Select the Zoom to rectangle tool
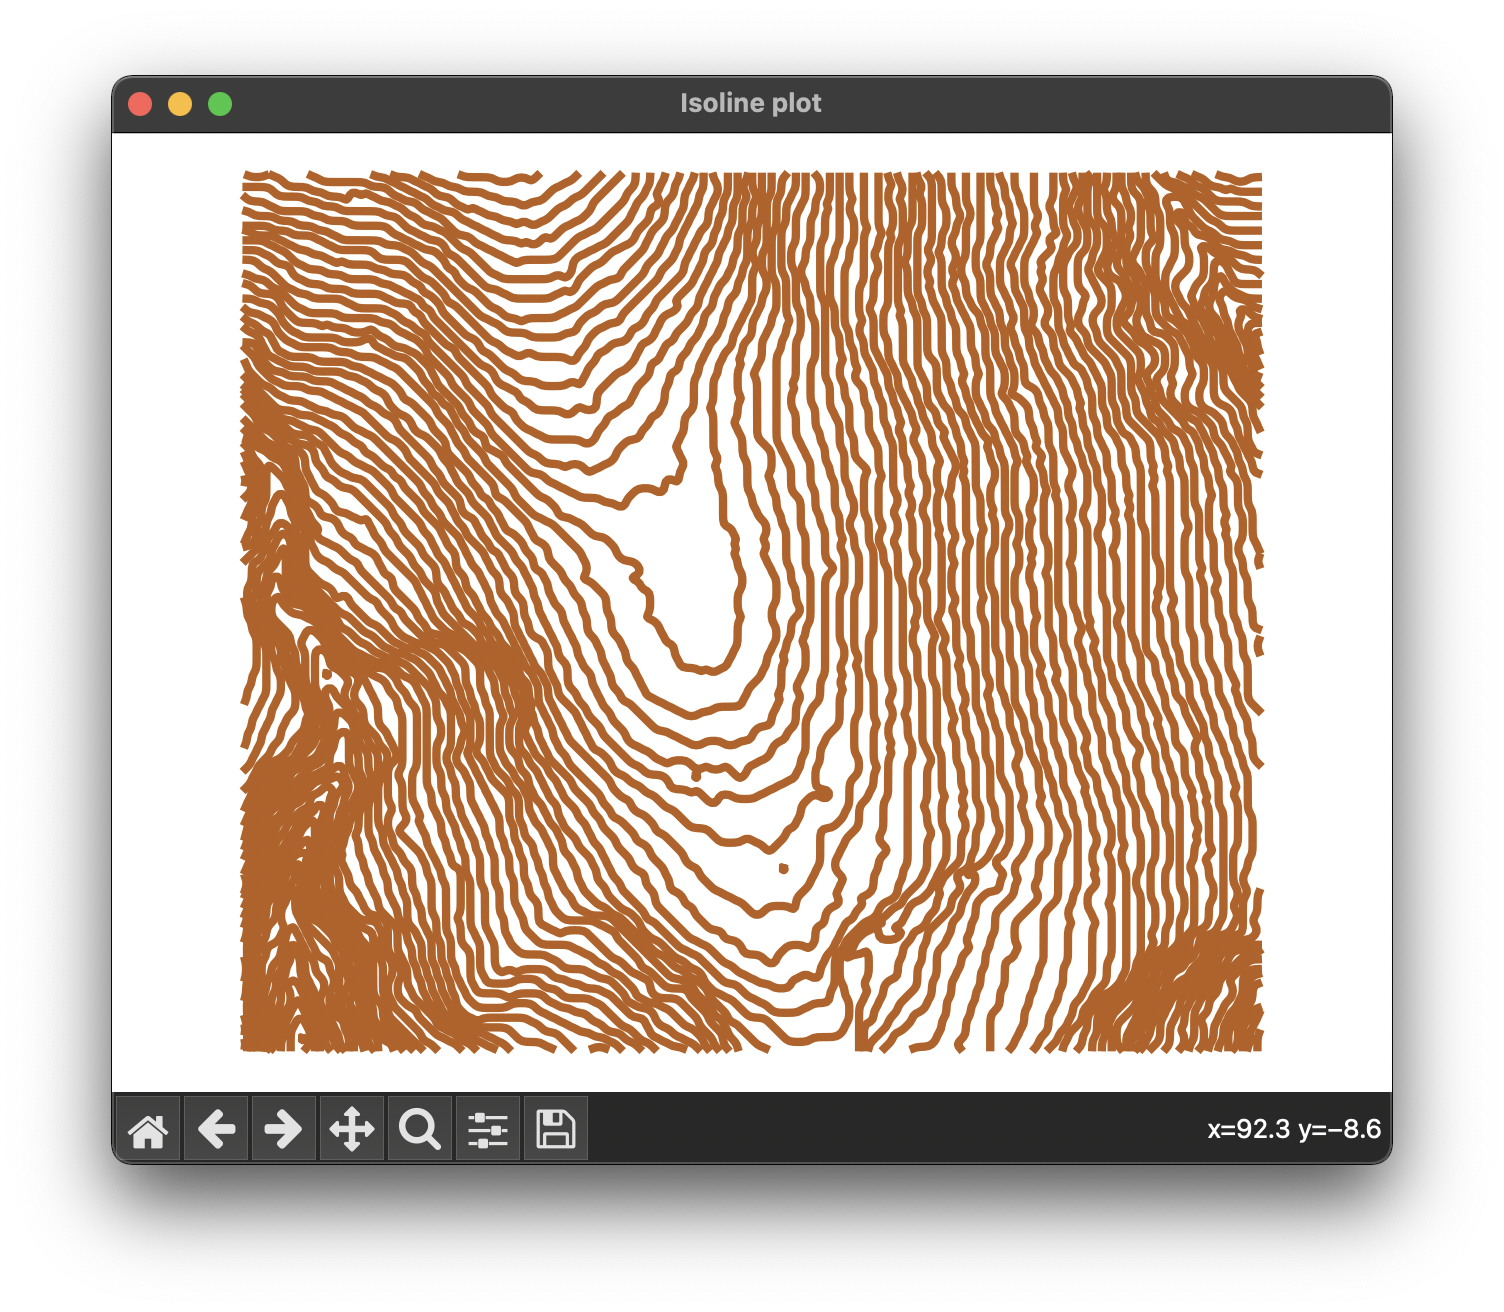Screen dimensions: 1504x1312 tap(420, 1130)
